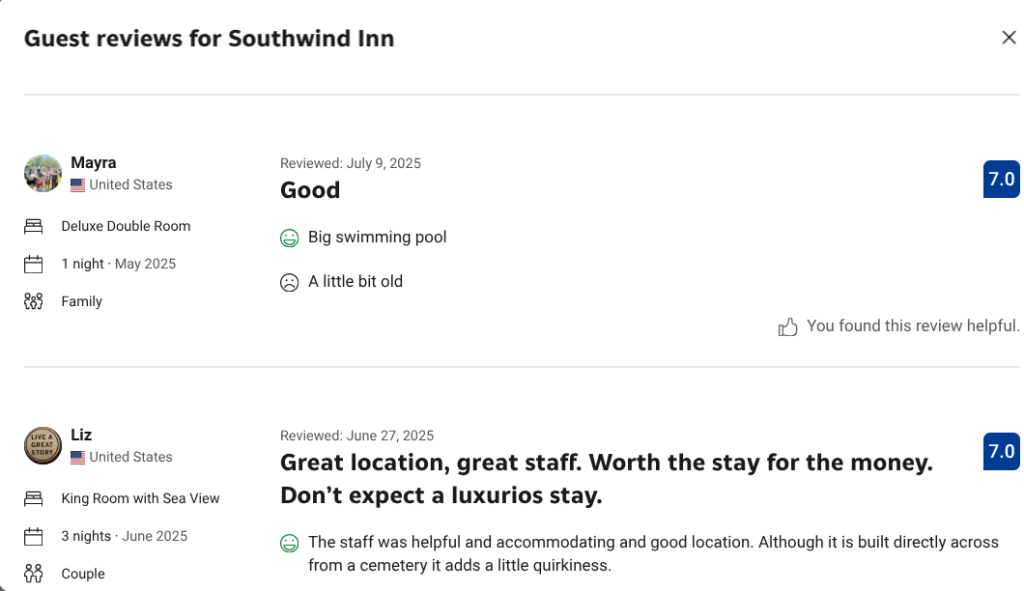
Task: Click the green smiley on Liz's review
Action: (x=289, y=543)
